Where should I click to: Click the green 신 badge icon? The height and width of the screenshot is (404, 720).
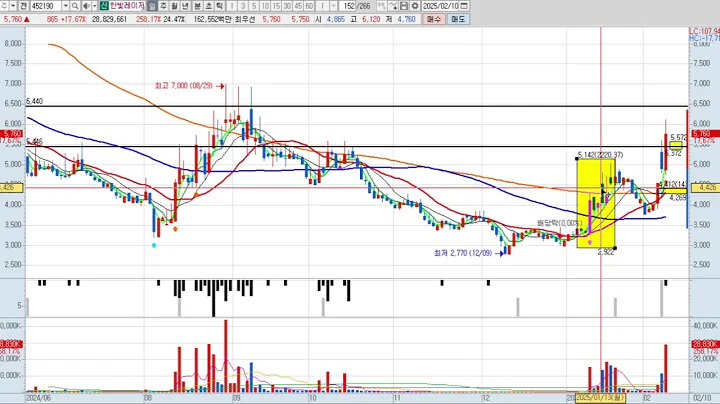tap(104, 6)
